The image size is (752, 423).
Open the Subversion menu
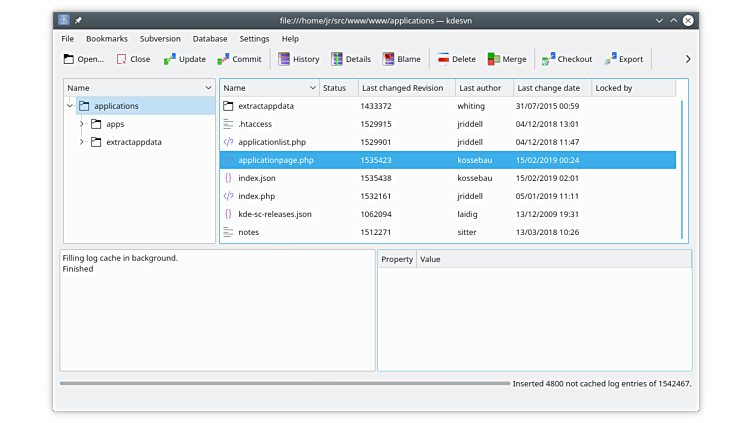tap(160, 38)
